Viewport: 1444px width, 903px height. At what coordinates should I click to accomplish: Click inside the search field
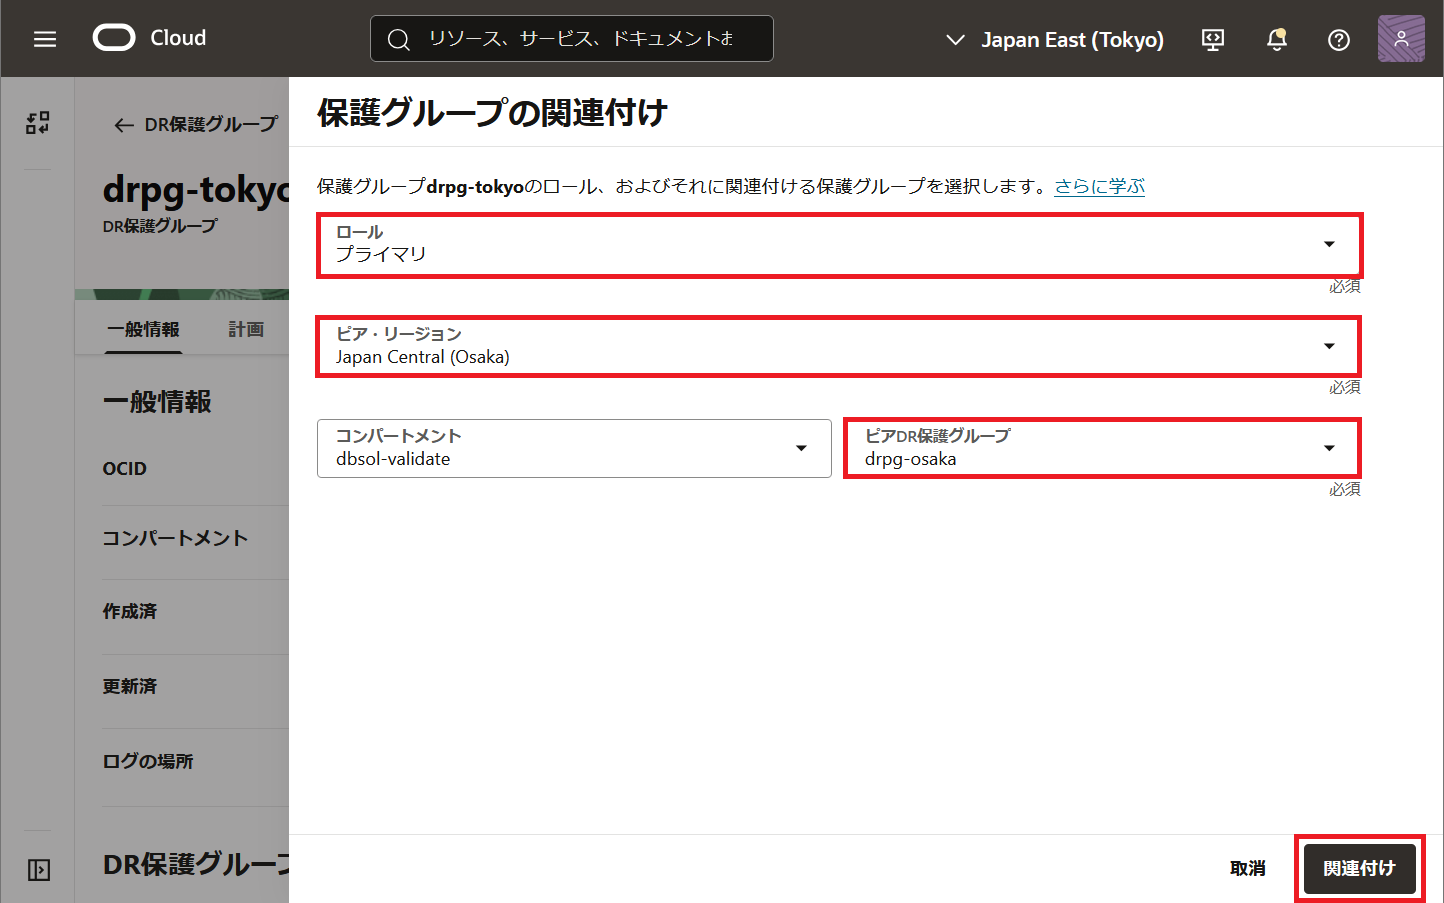click(x=570, y=38)
